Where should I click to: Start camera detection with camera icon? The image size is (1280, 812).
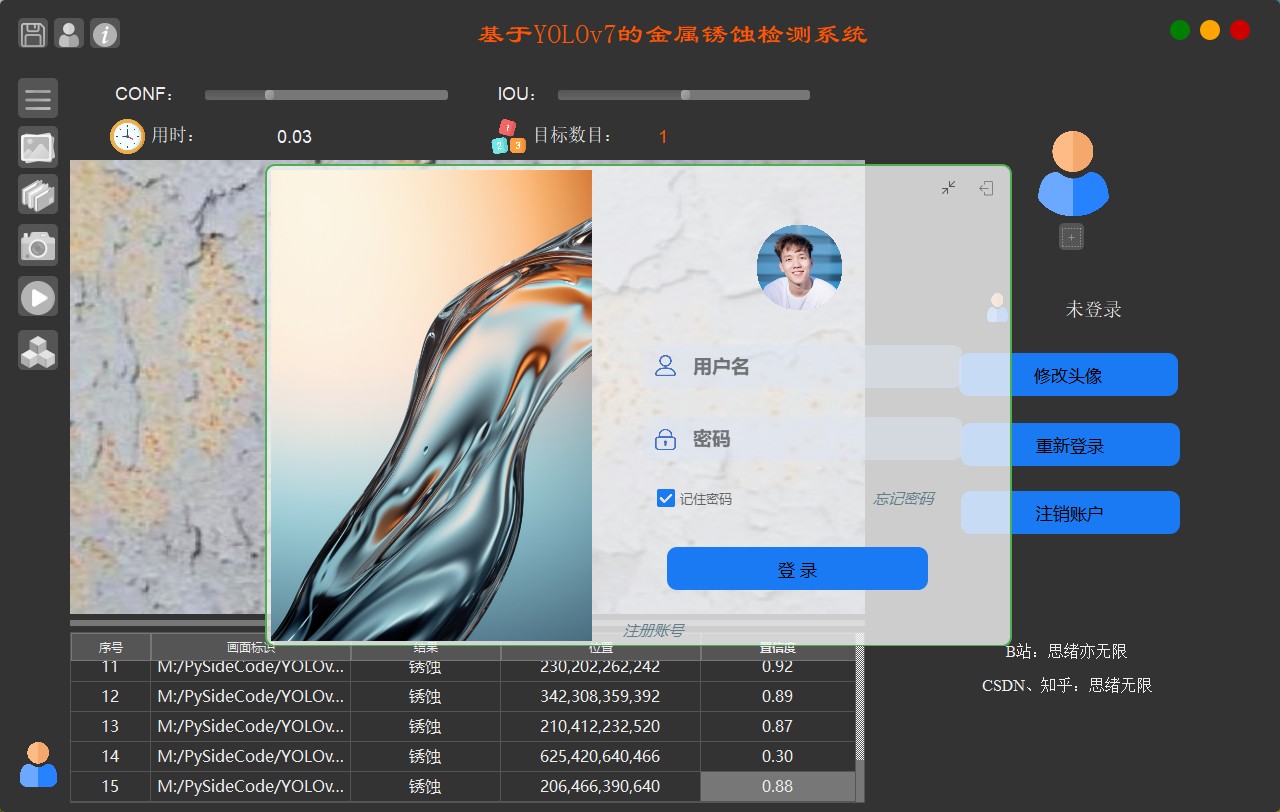(38, 245)
